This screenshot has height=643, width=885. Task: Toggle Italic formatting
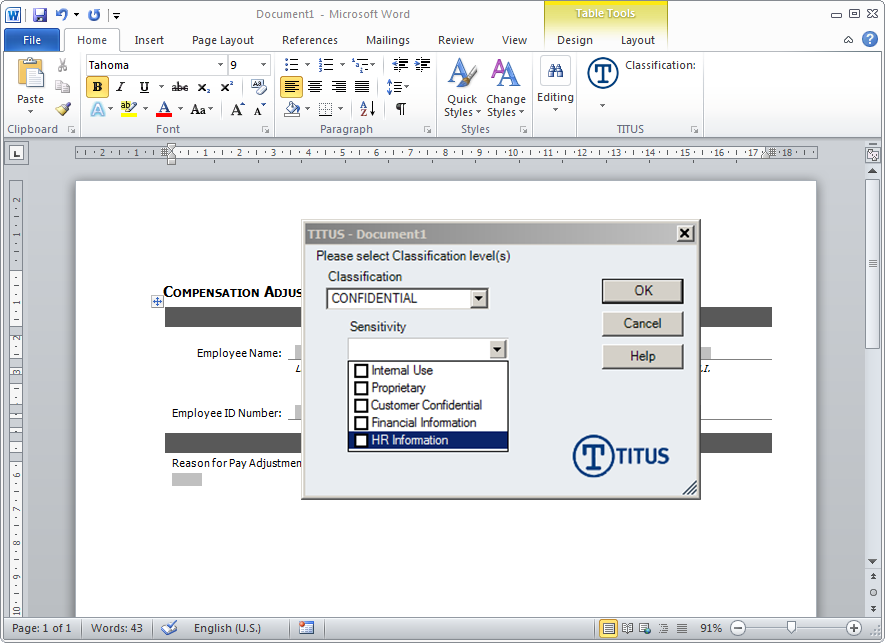pos(121,87)
